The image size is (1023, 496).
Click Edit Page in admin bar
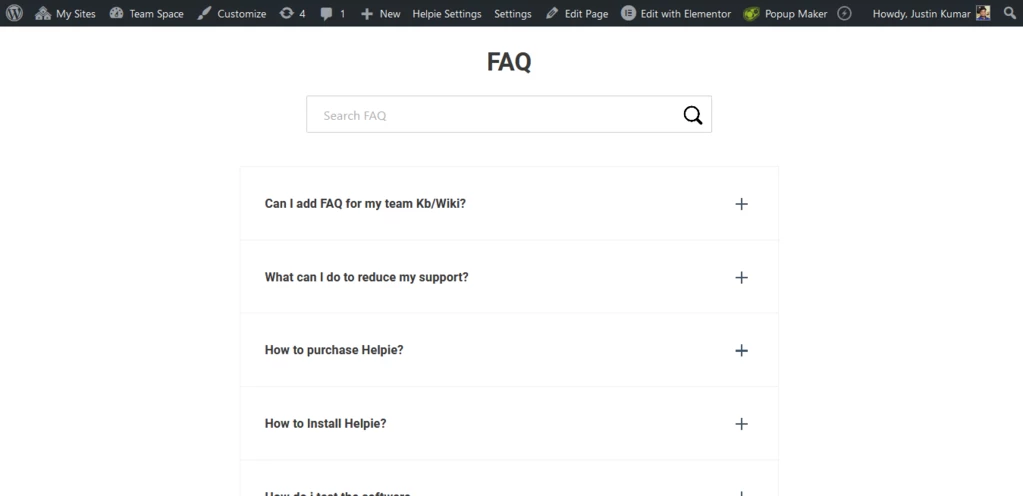(577, 13)
